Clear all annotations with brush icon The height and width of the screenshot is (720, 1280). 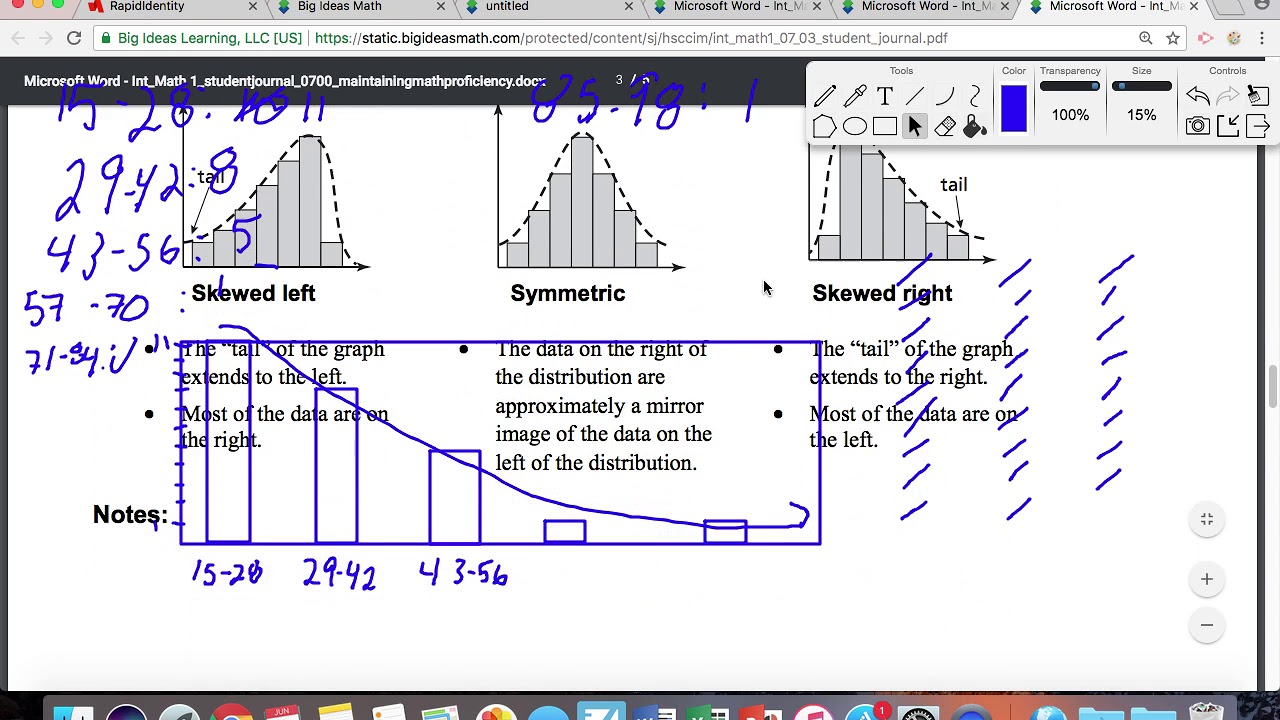point(1258,96)
